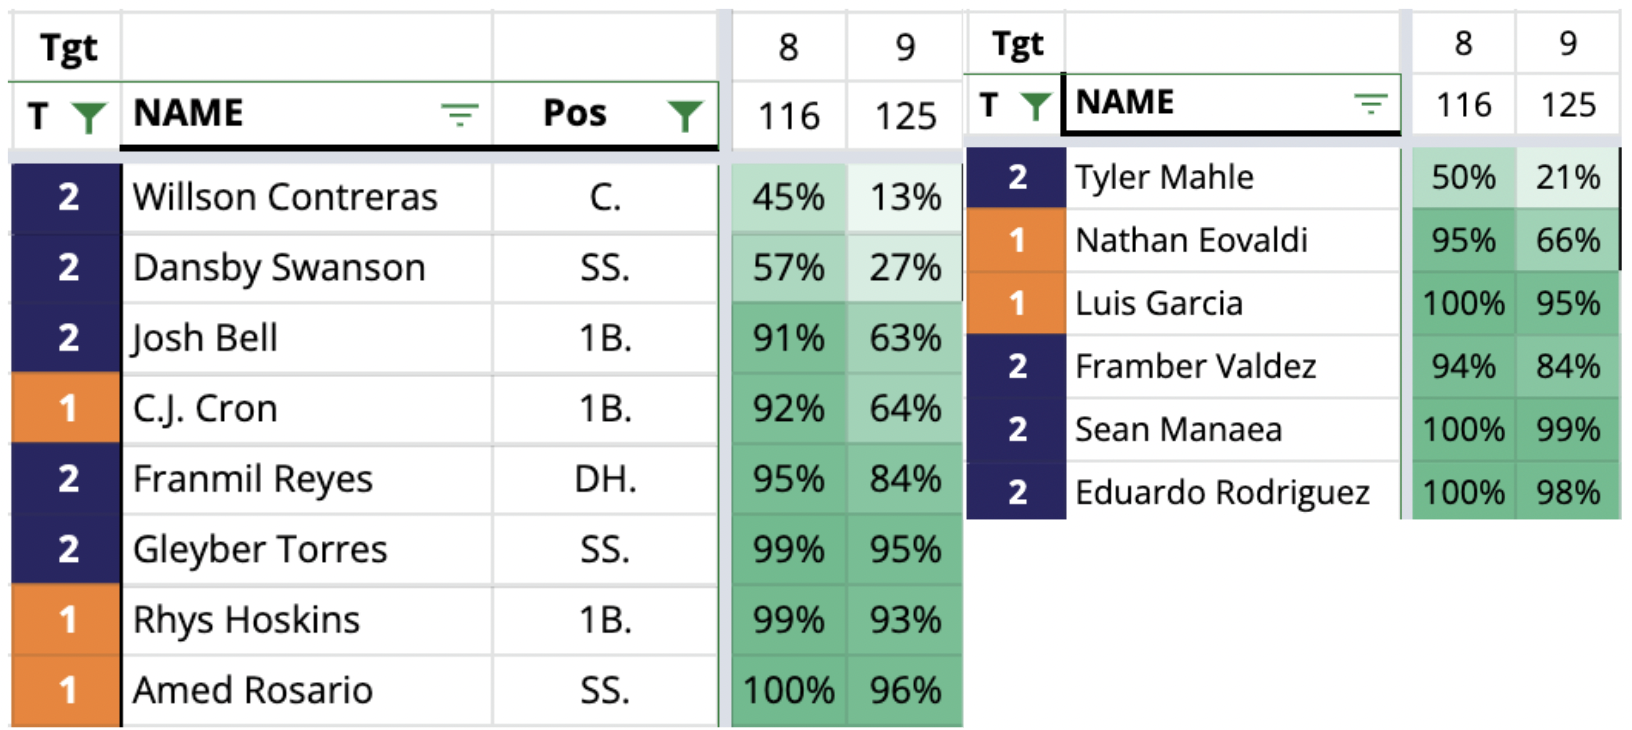Select the 125 column header in right table
The image size is (1632, 730).
[x=1568, y=104]
